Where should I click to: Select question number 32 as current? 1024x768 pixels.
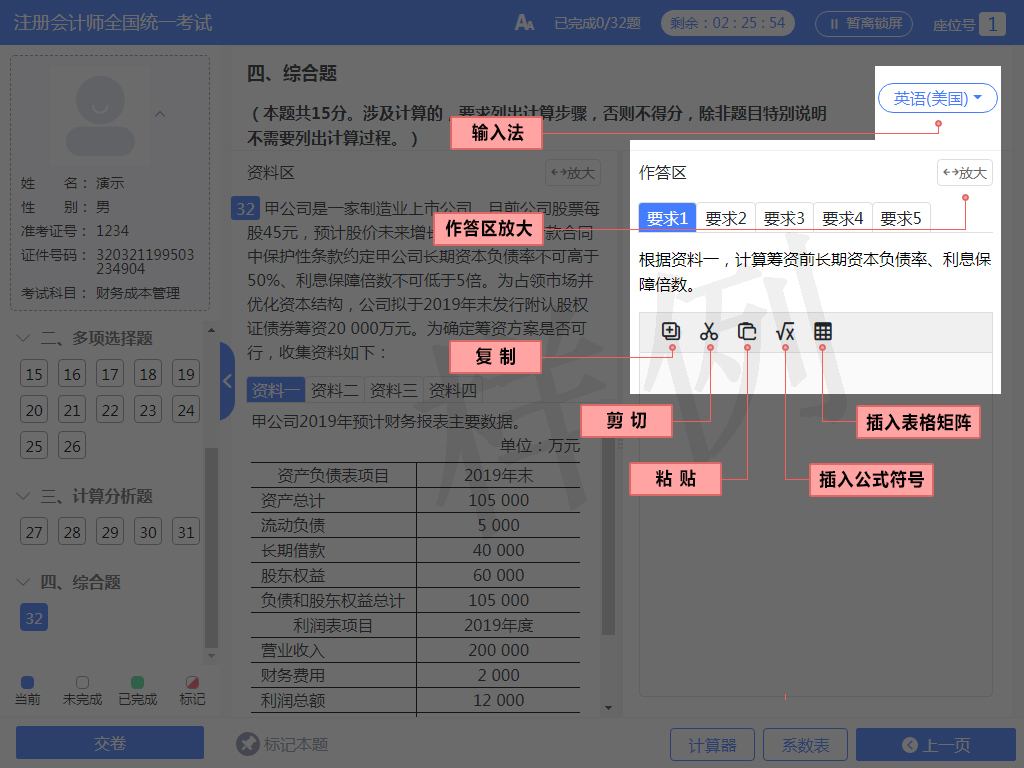33,617
